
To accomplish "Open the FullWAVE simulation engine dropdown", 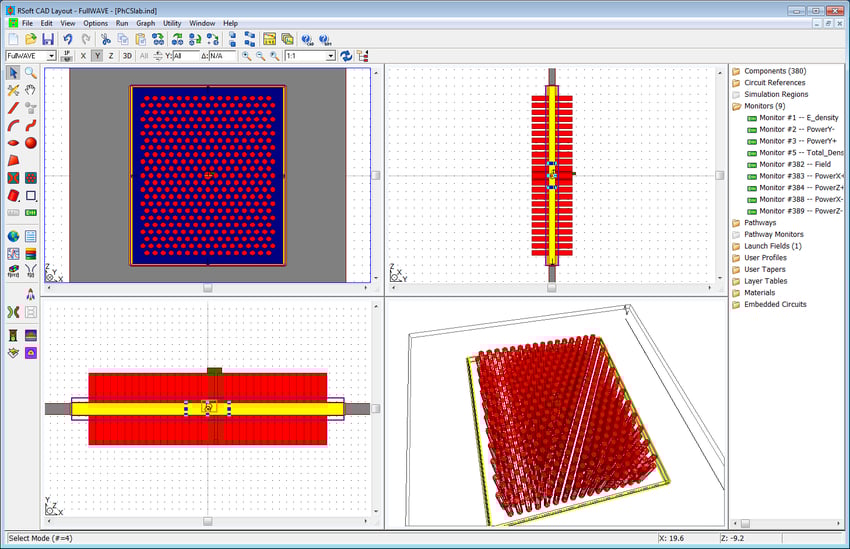I will (x=30, y=56).
